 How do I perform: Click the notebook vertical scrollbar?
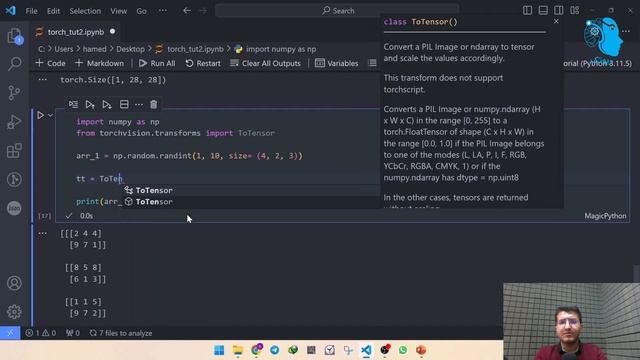[637, 273]
